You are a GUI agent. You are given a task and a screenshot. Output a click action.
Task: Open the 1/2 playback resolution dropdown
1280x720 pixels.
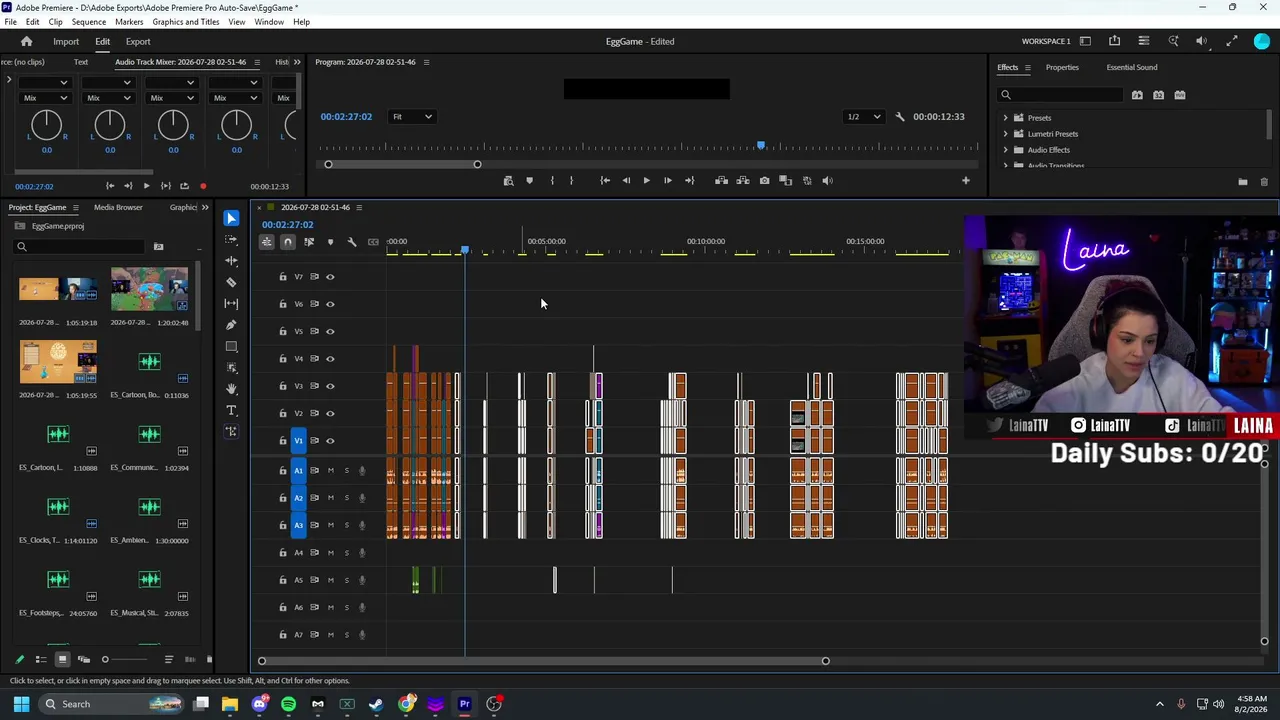tap(864, 117)
